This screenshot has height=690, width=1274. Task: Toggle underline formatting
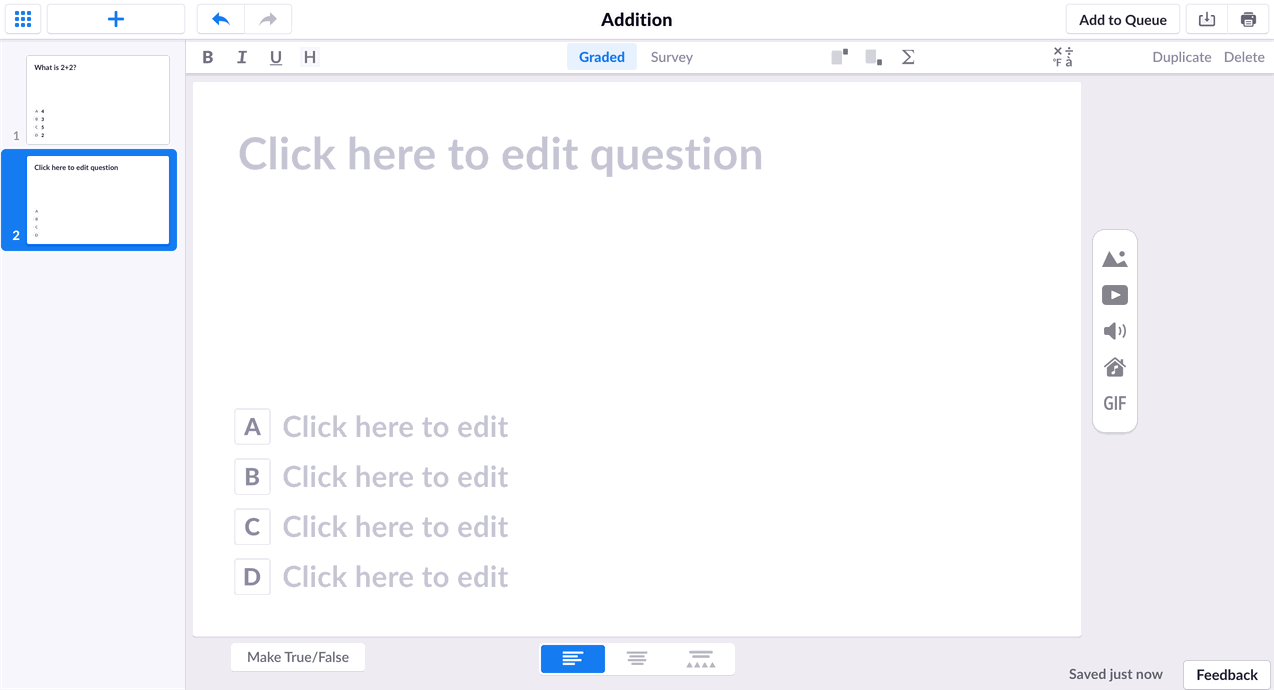pyautogui.click(x=275, y=57)
